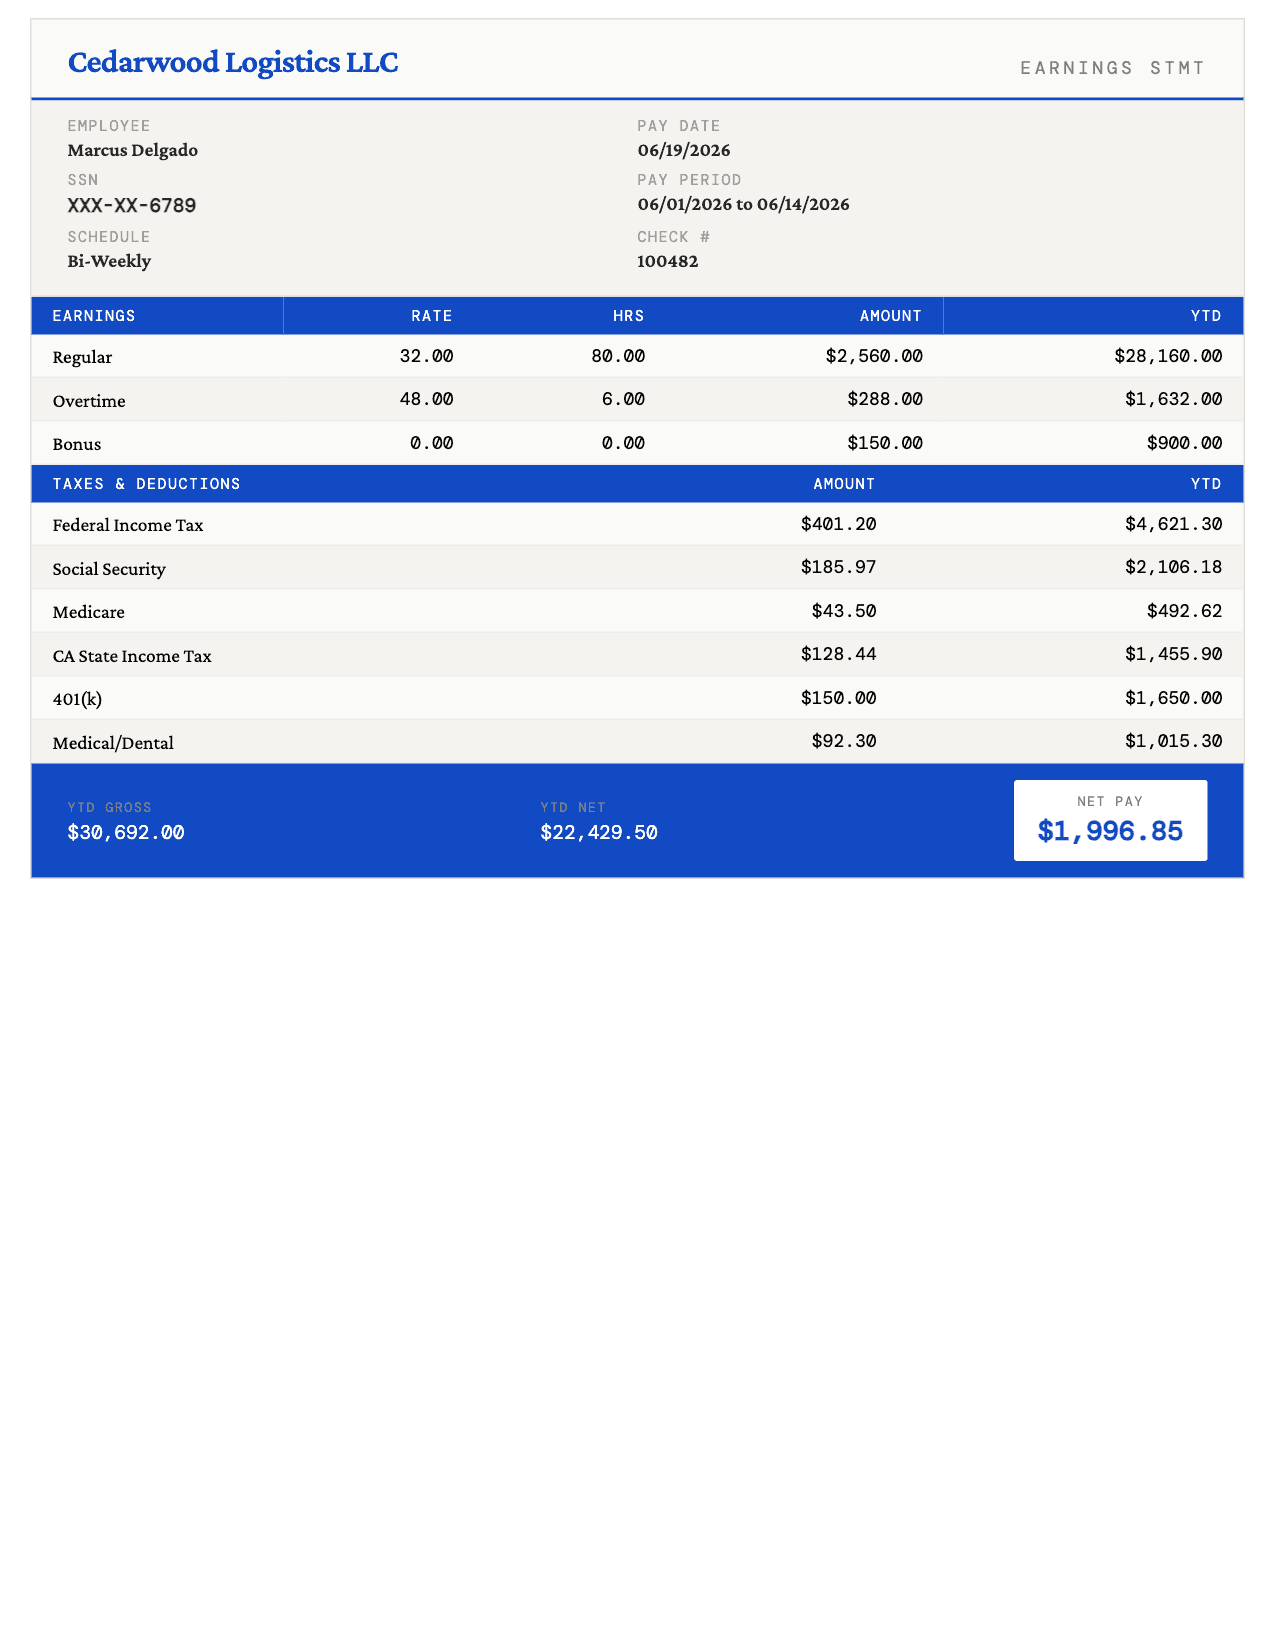1275x1650 pixels.
Task: Select CA State Income Tax amount $128.44
Action: [x=838, y=654]
